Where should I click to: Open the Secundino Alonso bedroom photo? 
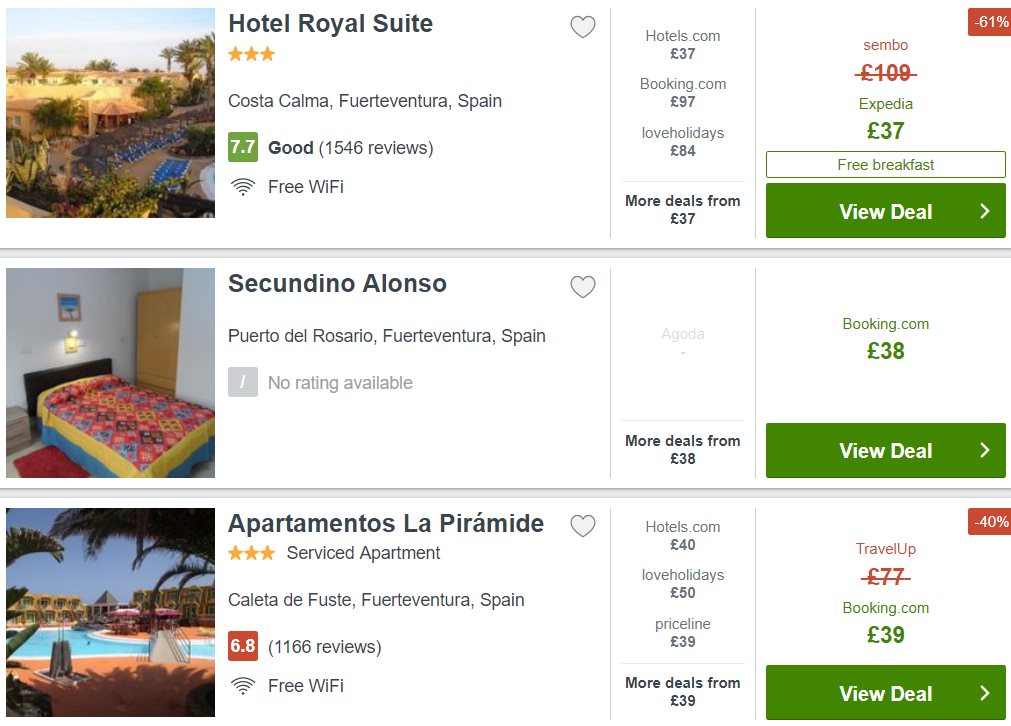(x=110, y=373)
